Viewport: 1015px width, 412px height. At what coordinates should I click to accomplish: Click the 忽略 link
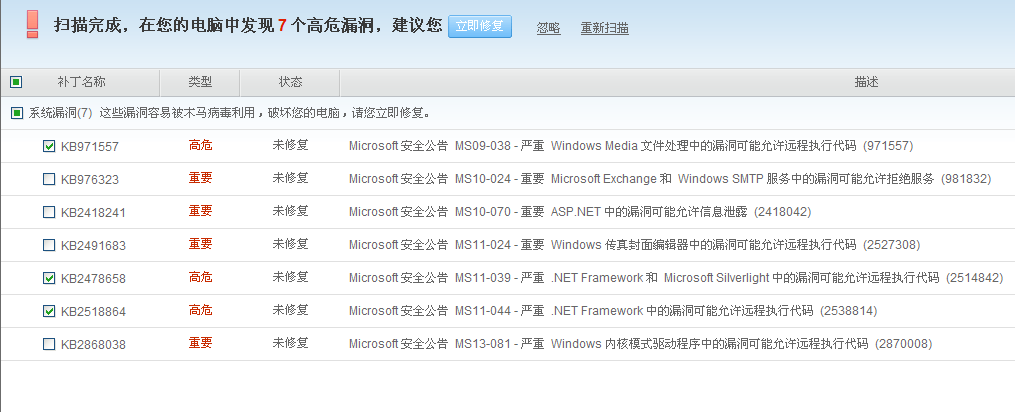(x=548, y=28)
